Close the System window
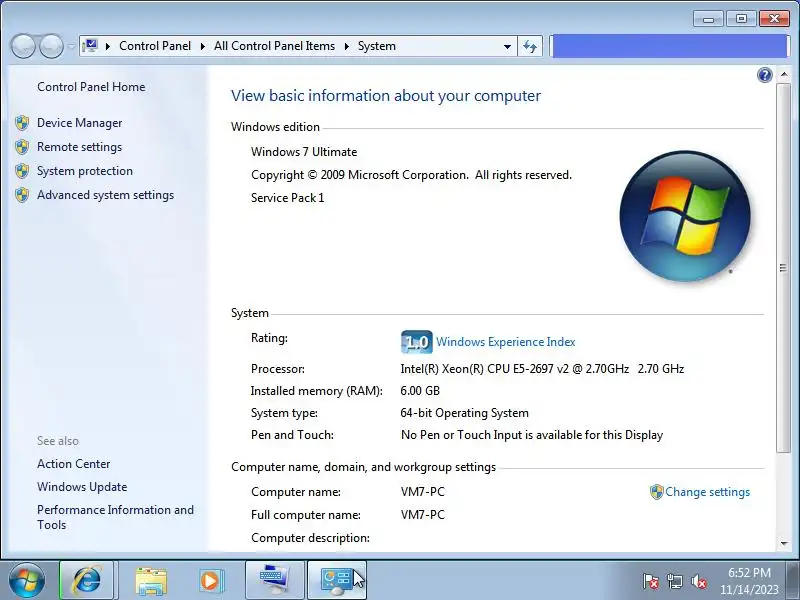This screenshot has height=600, width=800. coord(774,19)
